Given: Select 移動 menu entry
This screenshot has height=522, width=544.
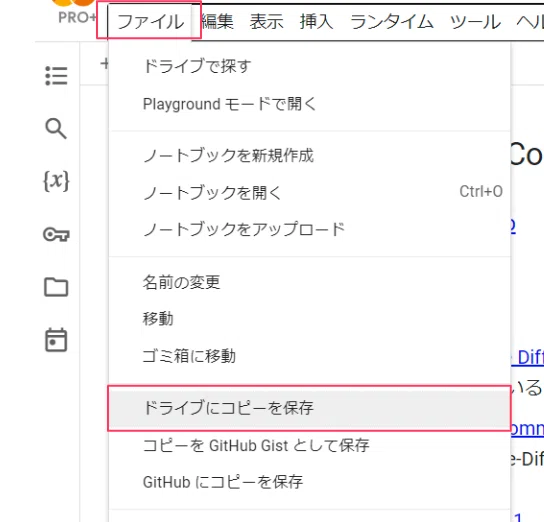Looking at the screenshot, I should pos(309,319).
